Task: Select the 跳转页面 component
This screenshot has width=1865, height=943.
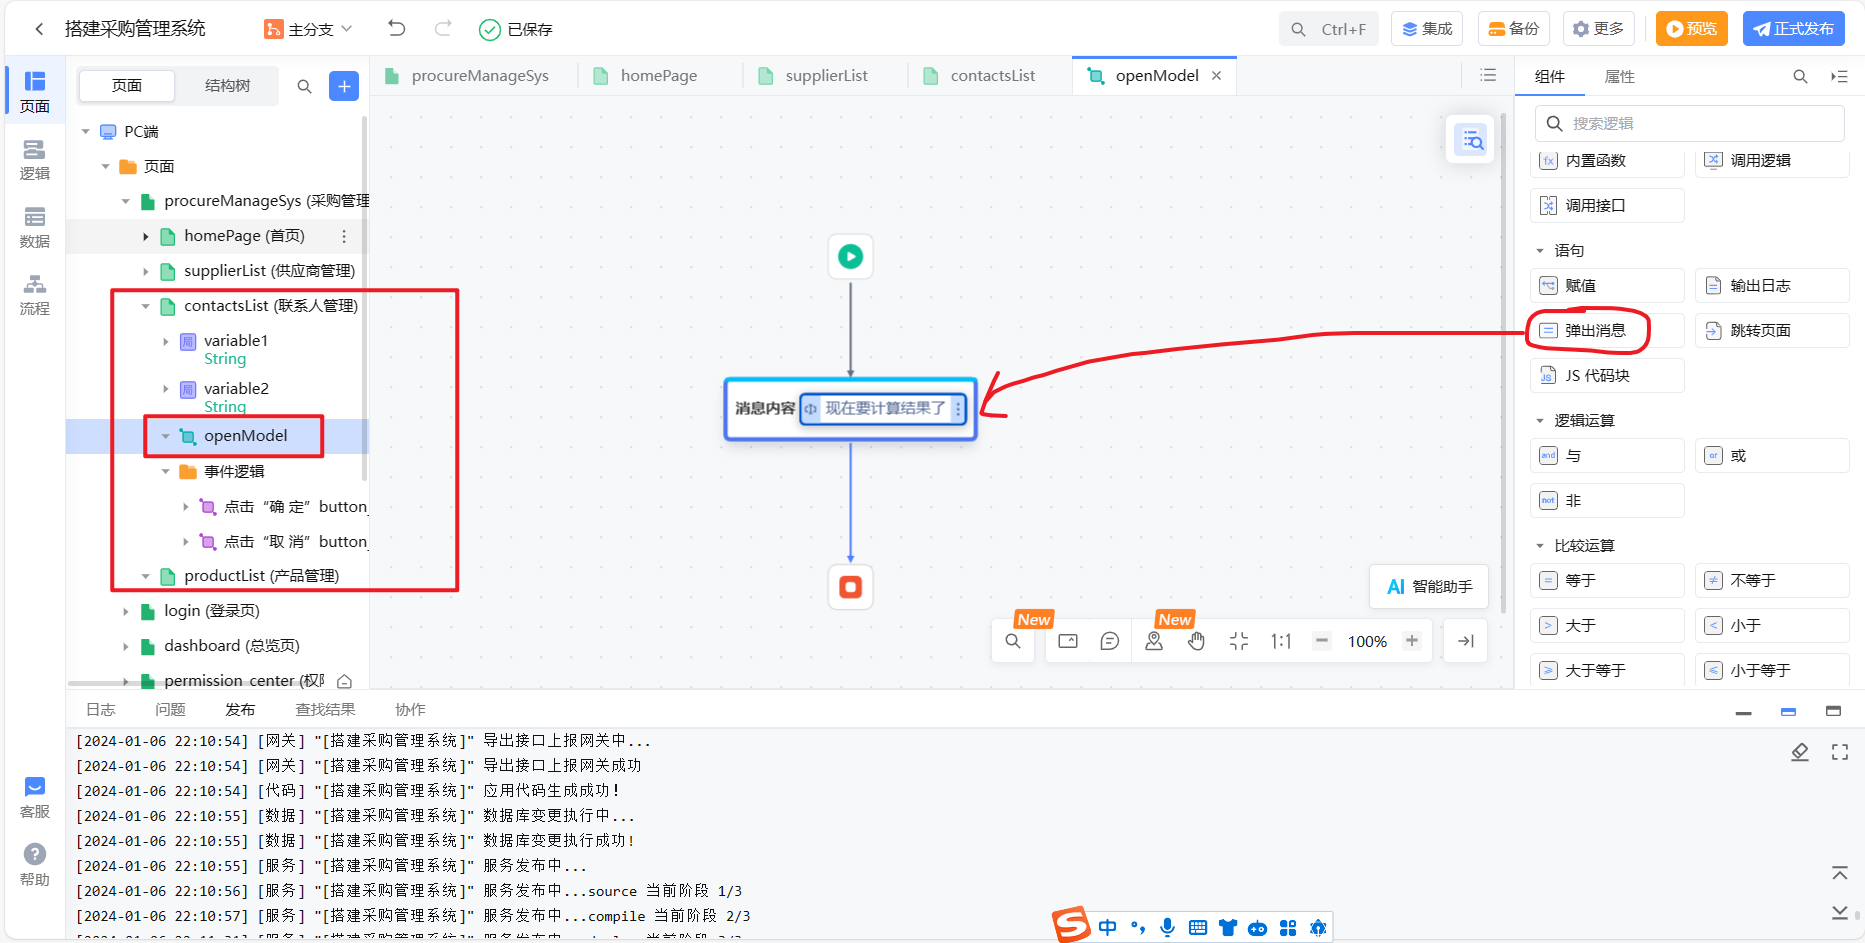Action: (x=1772, y=331)
